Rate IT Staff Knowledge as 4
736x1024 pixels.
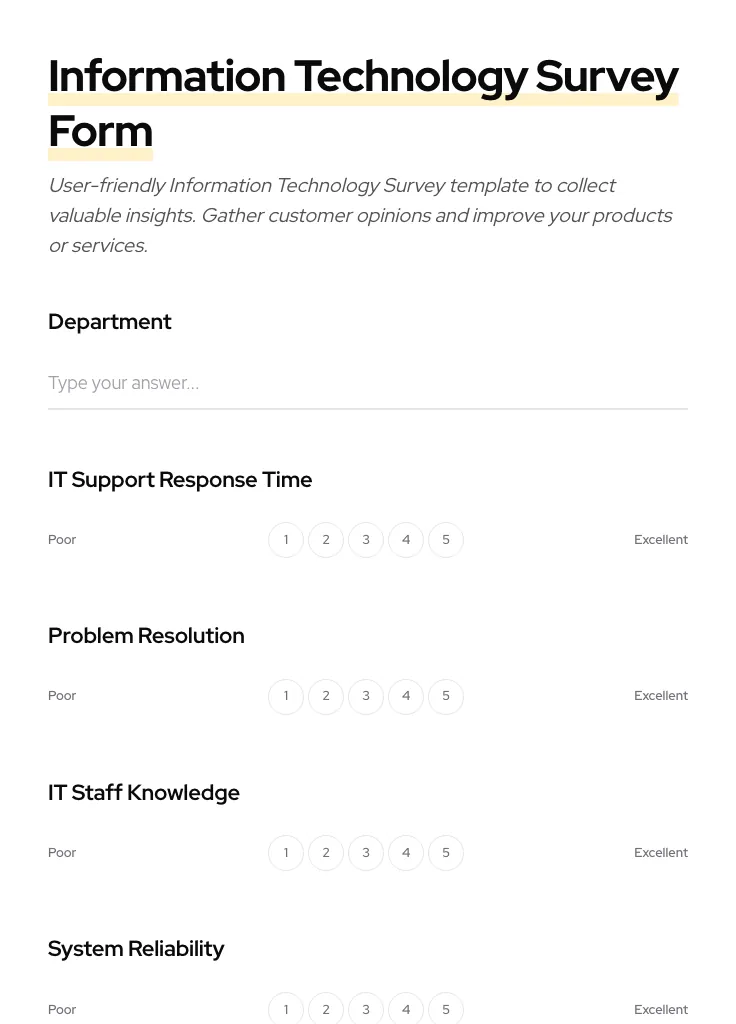(406, 852)
